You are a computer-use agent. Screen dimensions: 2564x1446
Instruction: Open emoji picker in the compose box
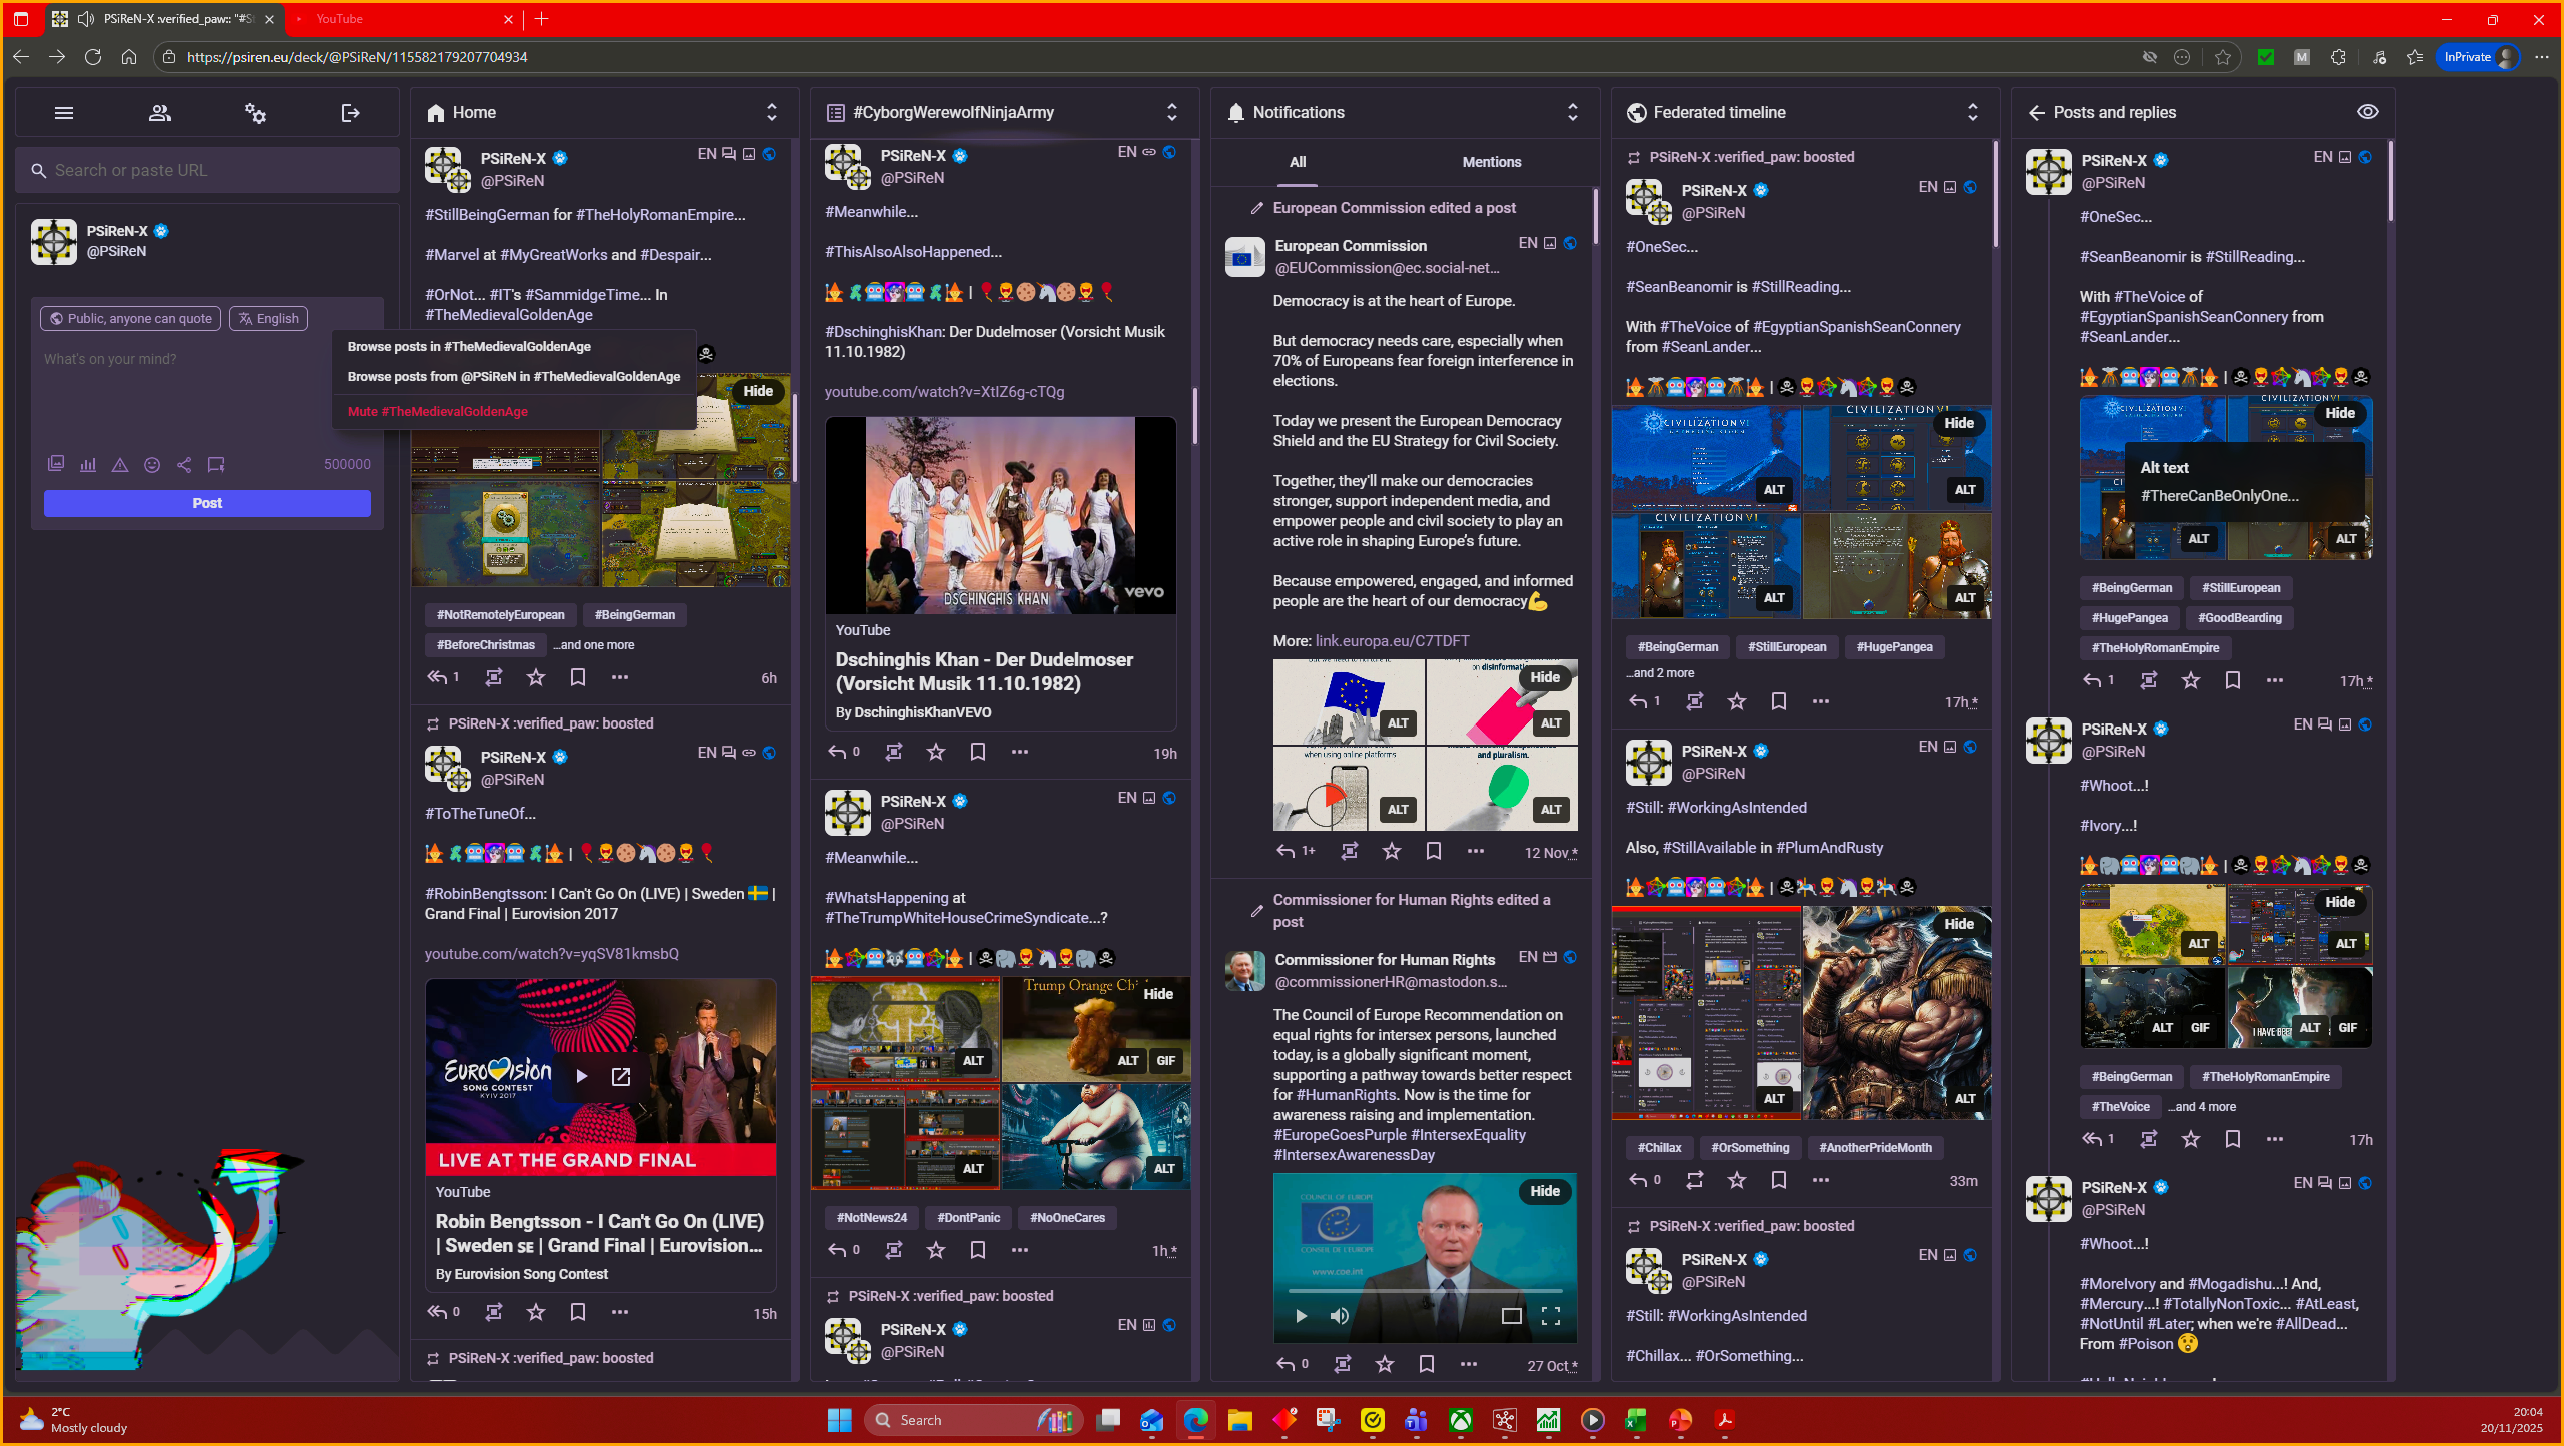152,465
